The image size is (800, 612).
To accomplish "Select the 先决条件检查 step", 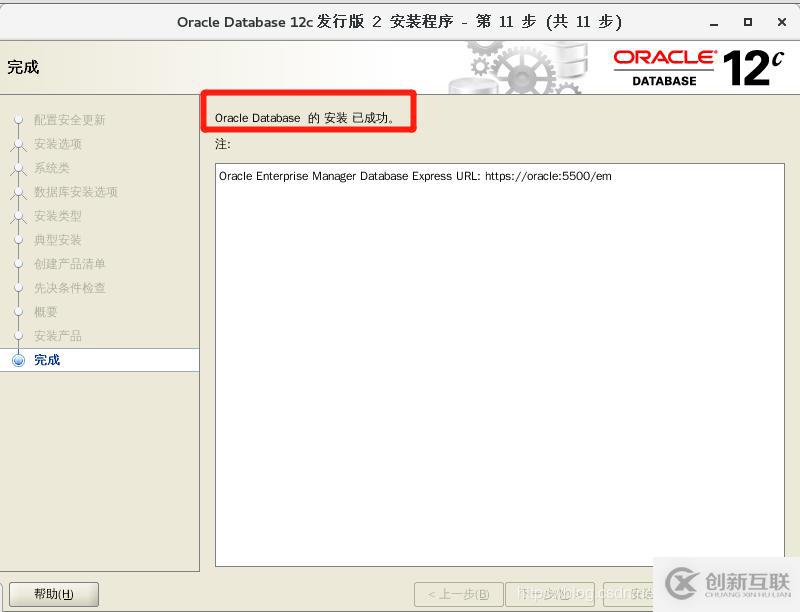I will 69,288.
